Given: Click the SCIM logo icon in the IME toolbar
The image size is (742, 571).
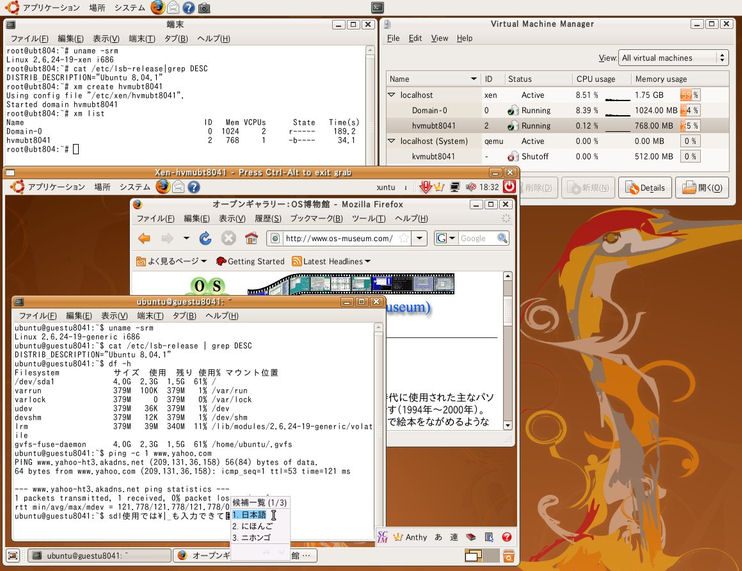Looking at the screenshot, I should point(382,537).
